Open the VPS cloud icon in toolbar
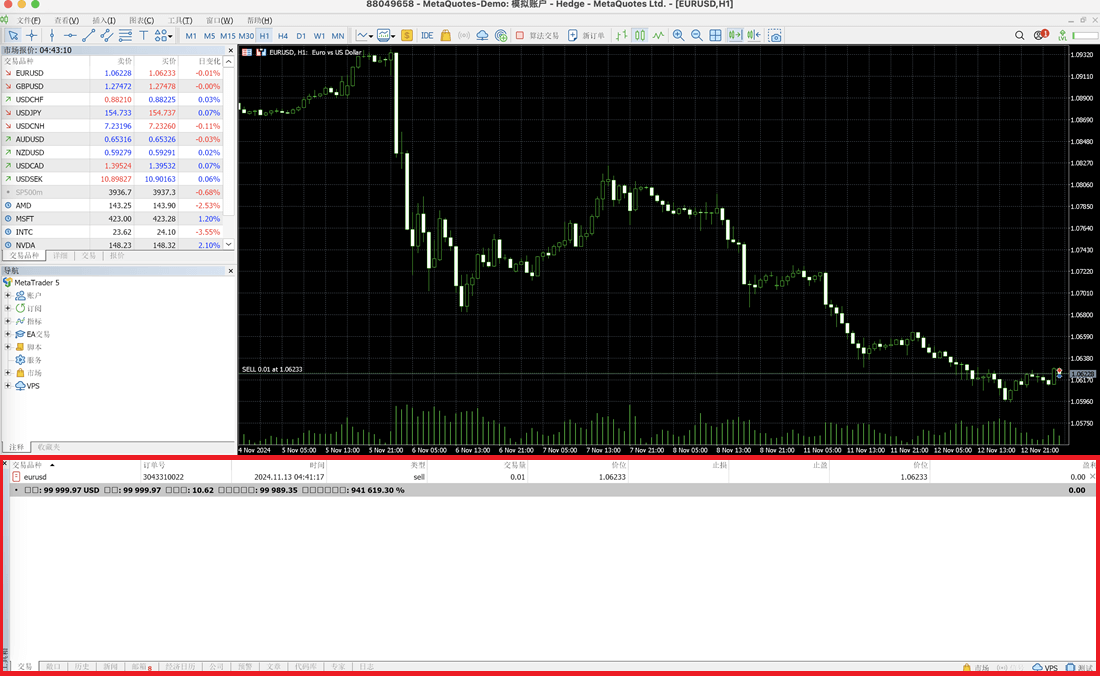The width and height of the screenshot is (1100, 676). (x=483, y=36)
